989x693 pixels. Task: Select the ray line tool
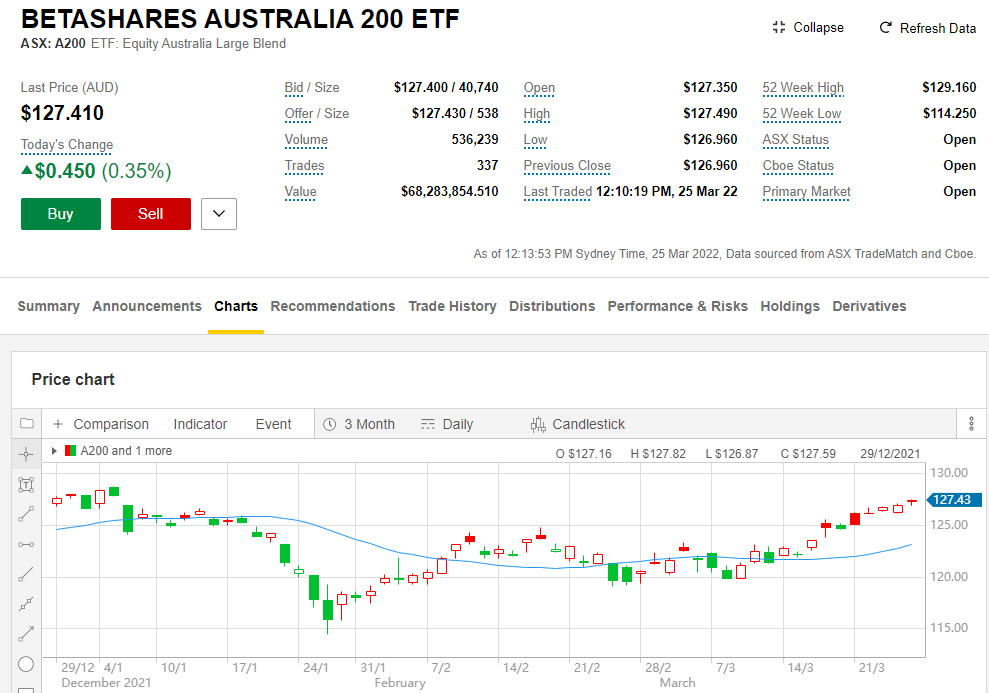tap(26, 574)
